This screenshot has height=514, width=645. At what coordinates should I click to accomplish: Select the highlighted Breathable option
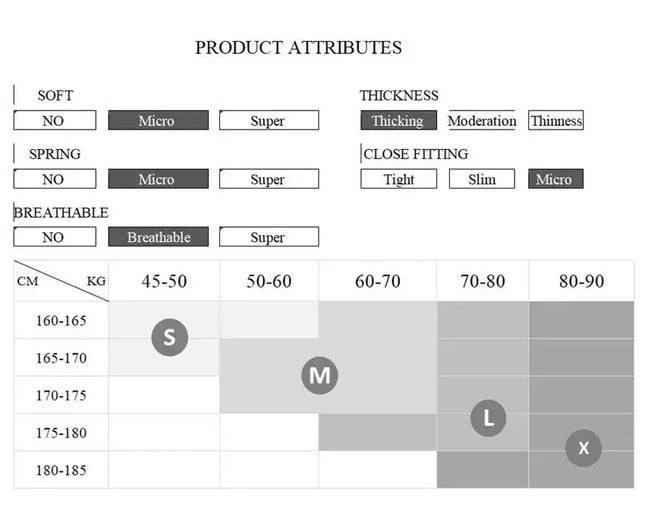point(158,237)
